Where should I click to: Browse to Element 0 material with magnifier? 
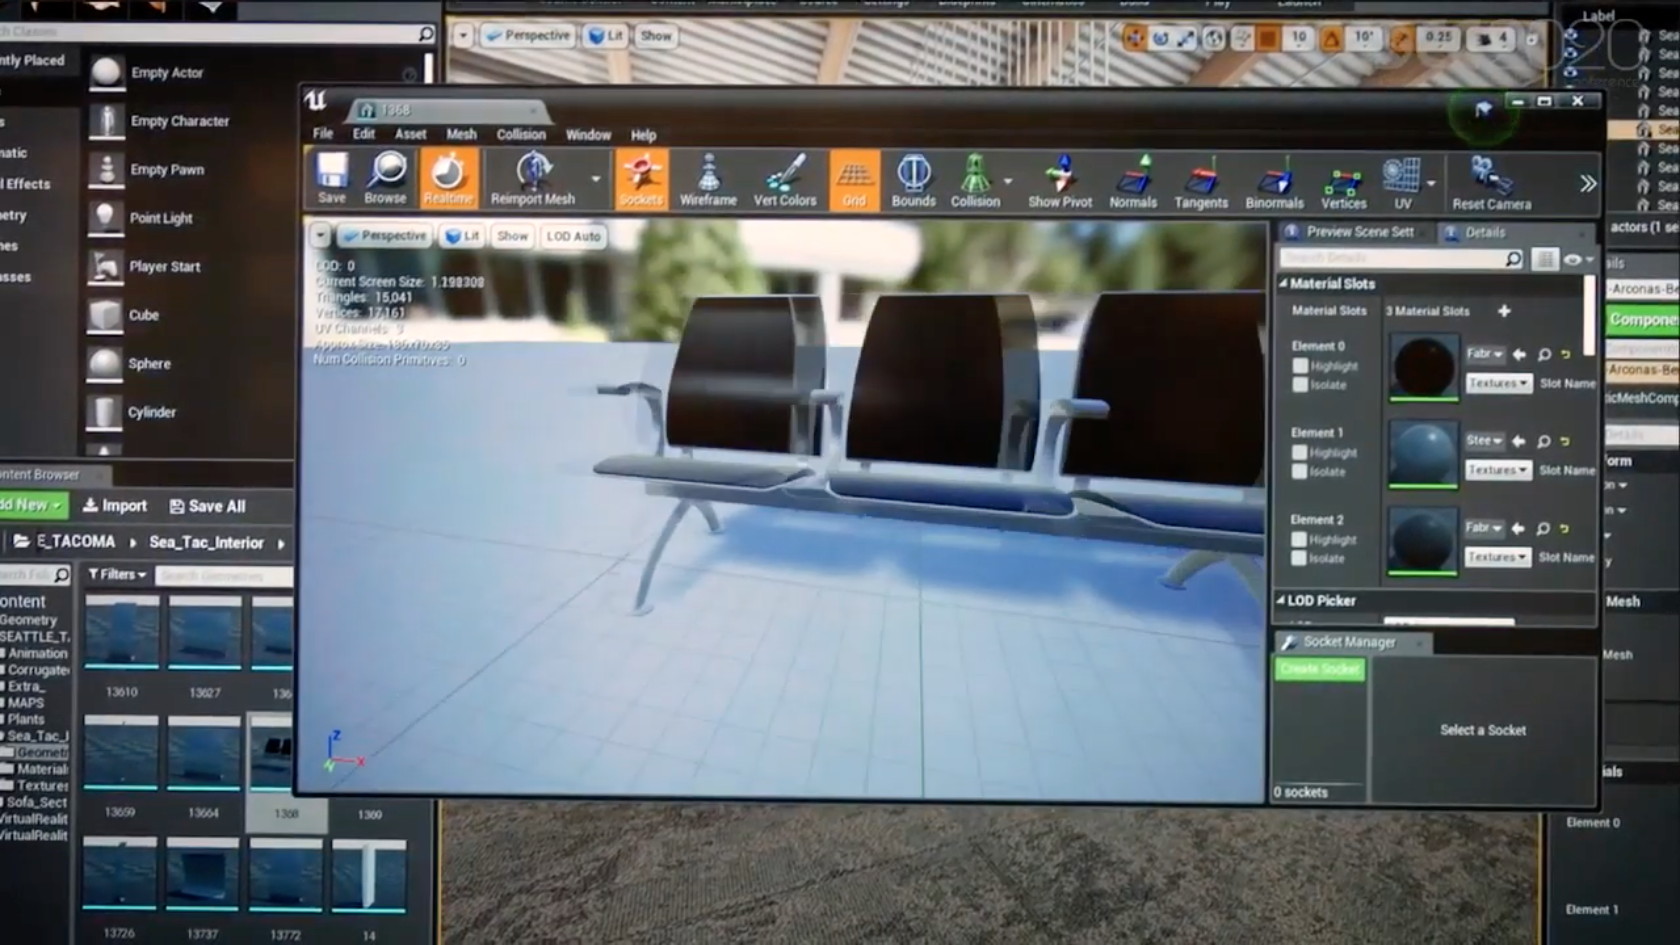[1544, 354]
